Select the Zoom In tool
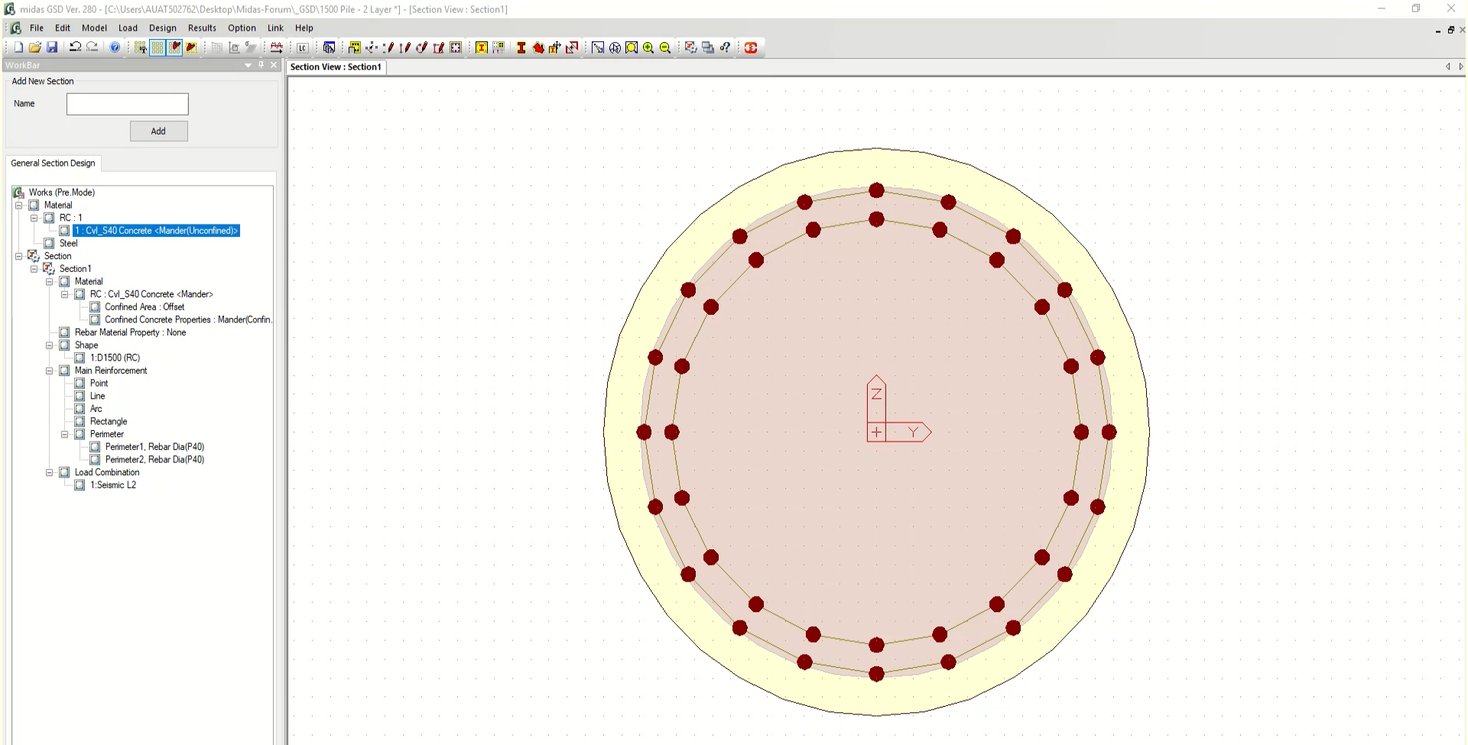 [x=648, y=47]
